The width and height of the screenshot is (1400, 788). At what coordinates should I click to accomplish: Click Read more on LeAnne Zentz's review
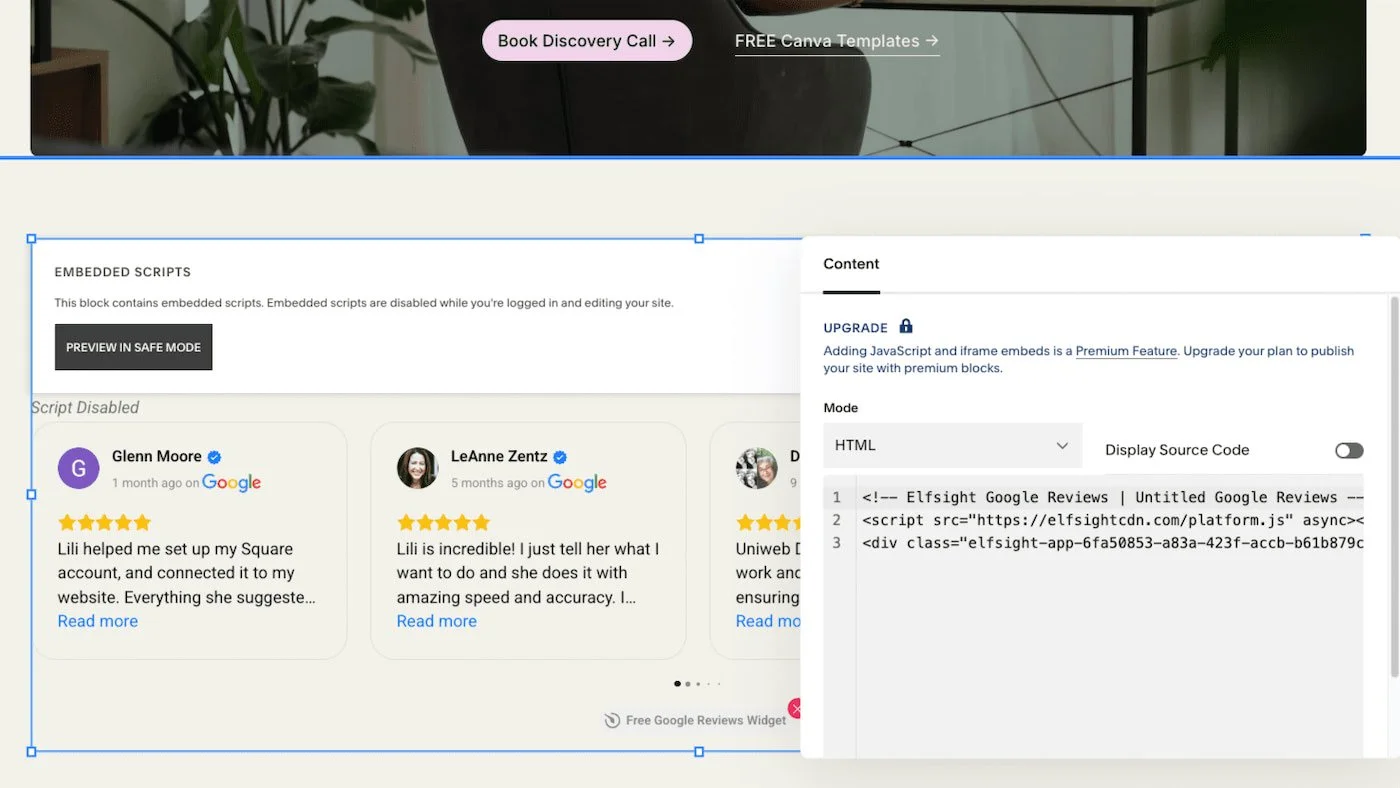pyautogui.click(x=437, y=621)
